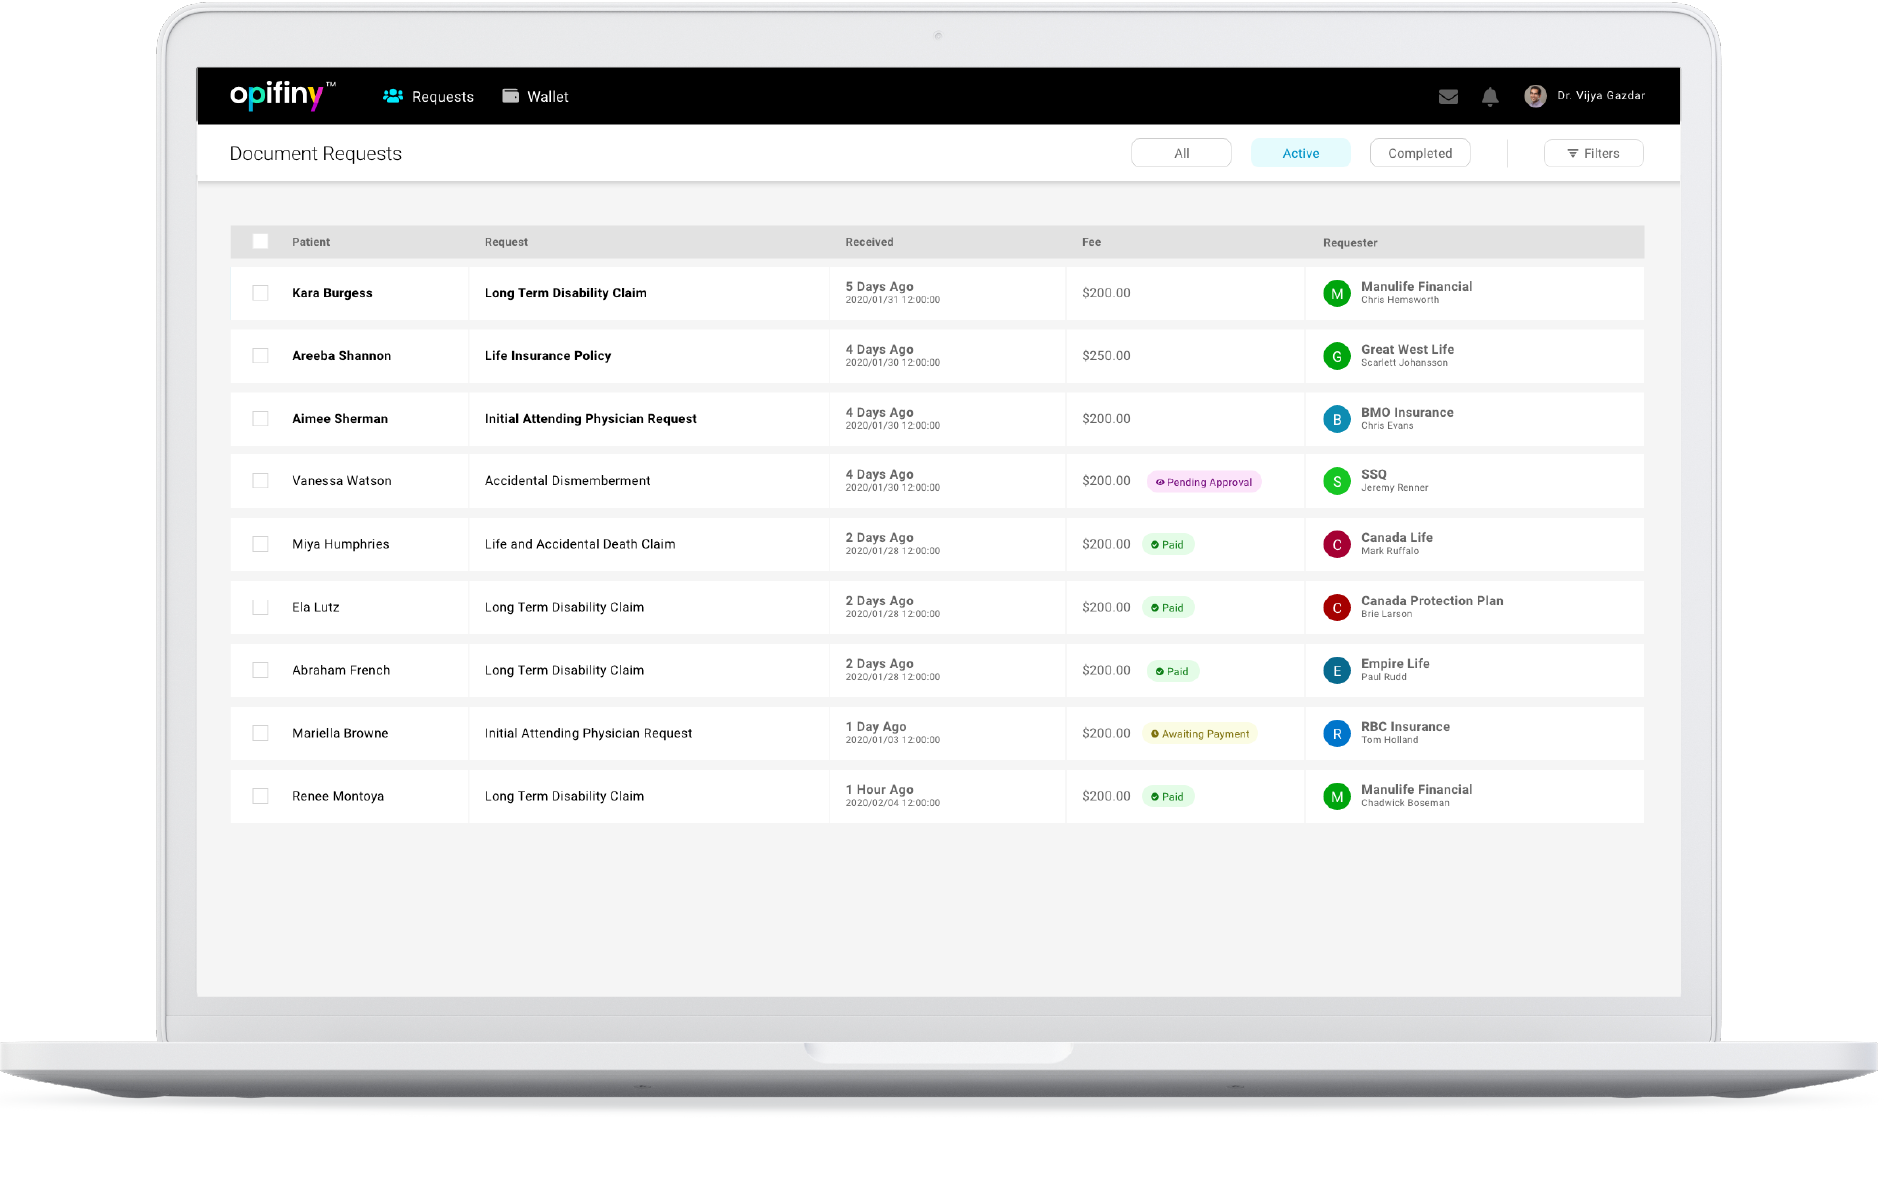Image resolution: width=1884 pixels, height=1204 pixels.
Task: Check the Renee Montoya row checkbox
Action: click(x=260, y=796)
